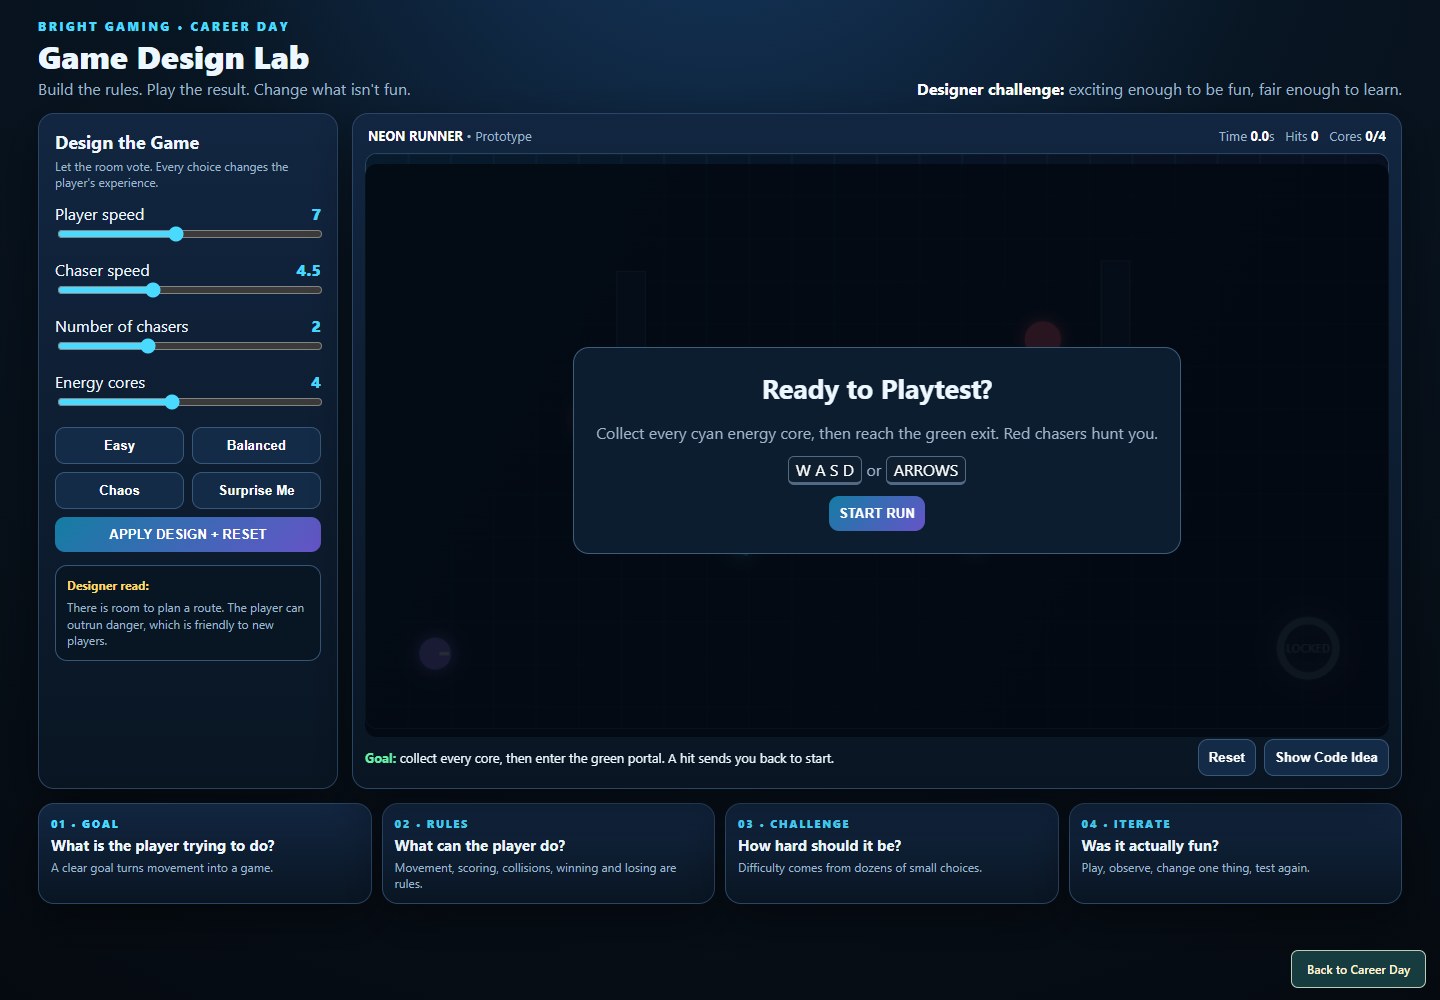
Task: View the 04 Iterate card
Action: (x=1235, y=853)
